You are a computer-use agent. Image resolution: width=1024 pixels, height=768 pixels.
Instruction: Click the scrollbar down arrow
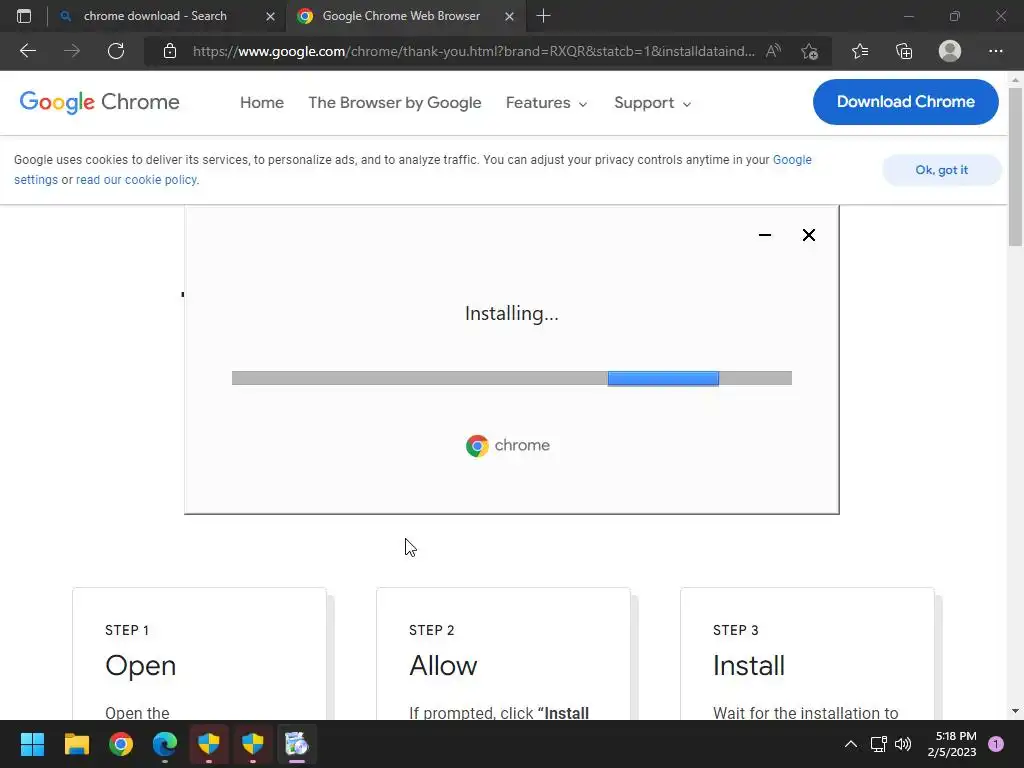pos(1015,711)
